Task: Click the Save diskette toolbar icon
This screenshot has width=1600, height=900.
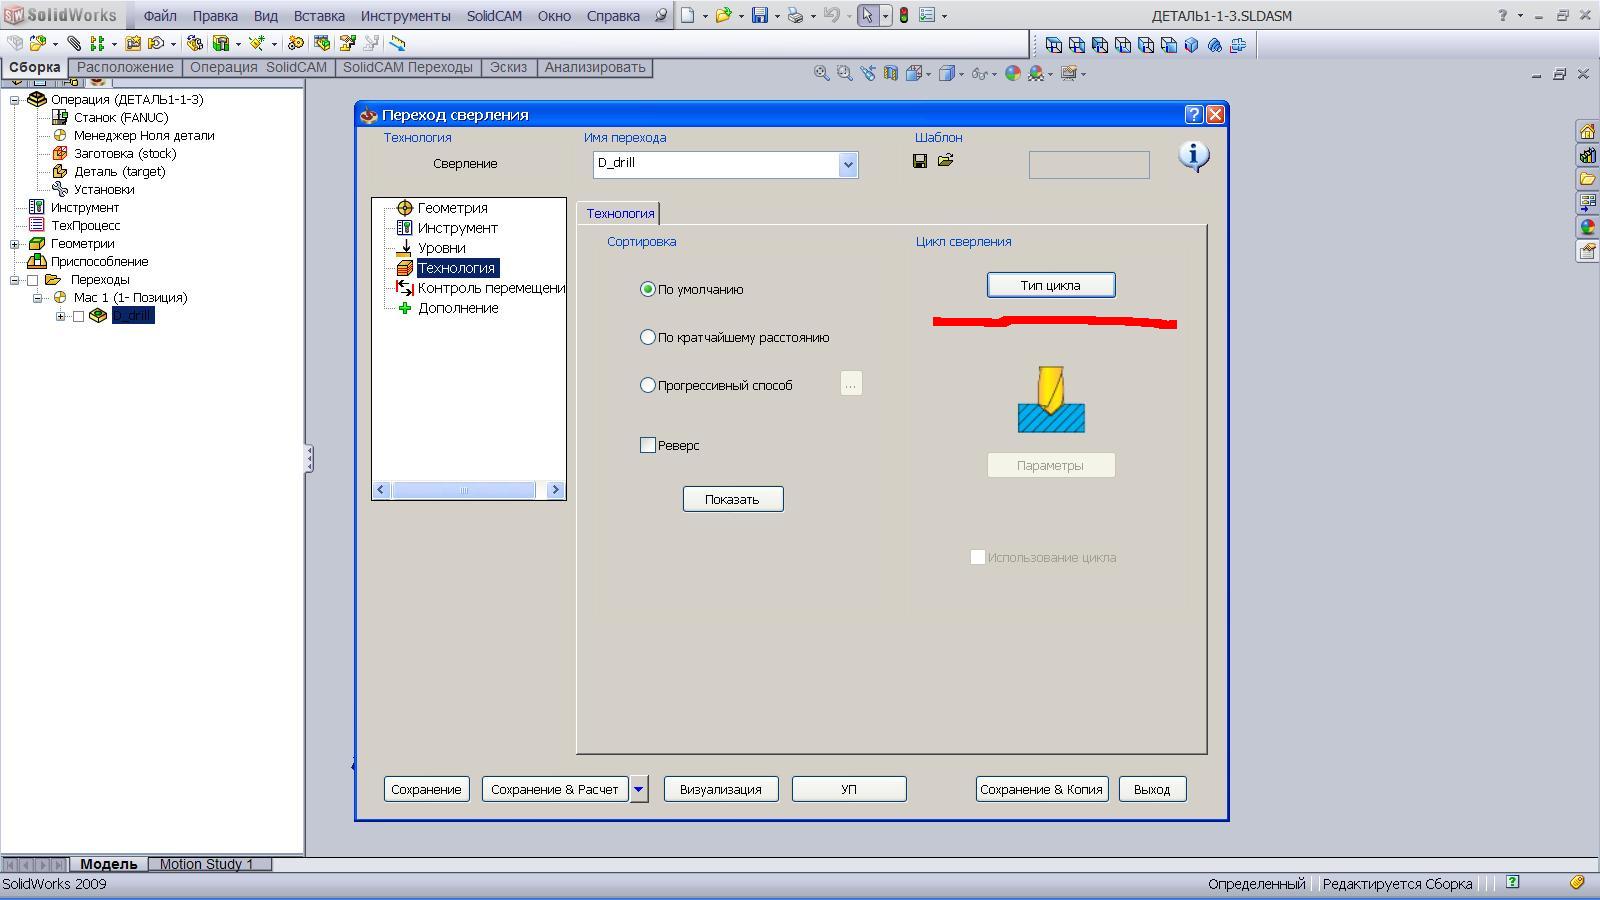Action: point(760,15)
